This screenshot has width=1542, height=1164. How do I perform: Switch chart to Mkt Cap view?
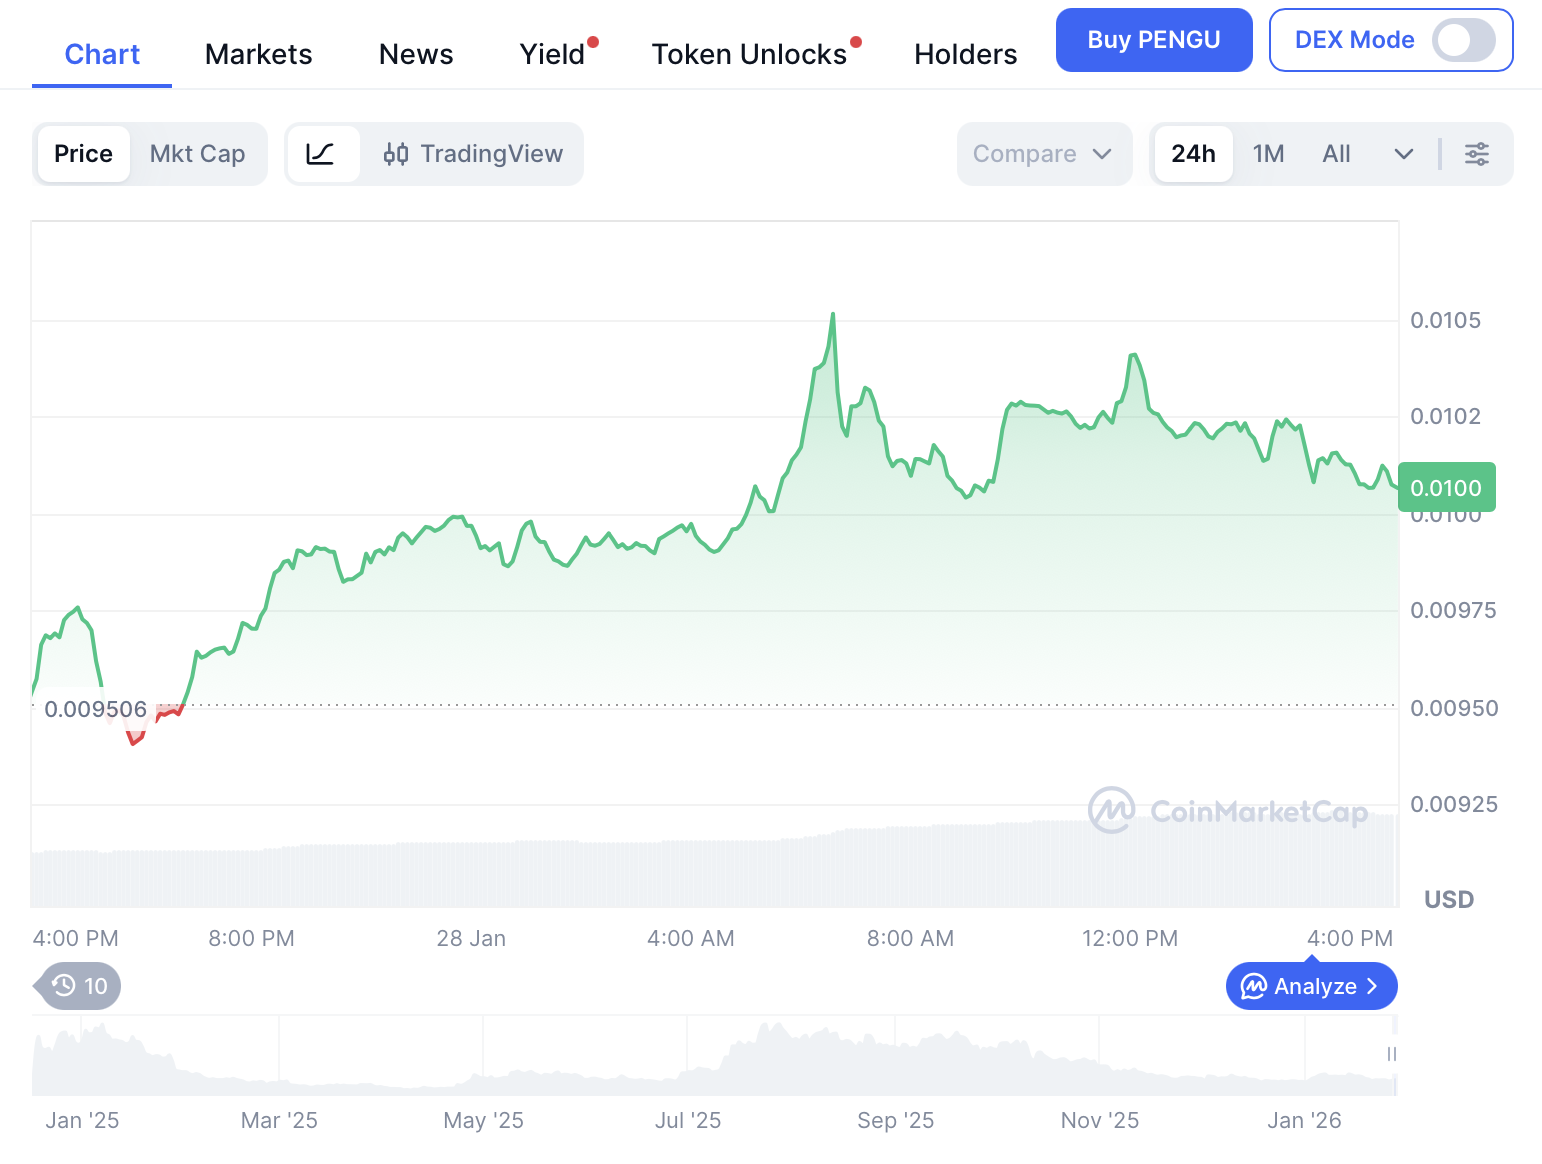click(x=198, y=154)
